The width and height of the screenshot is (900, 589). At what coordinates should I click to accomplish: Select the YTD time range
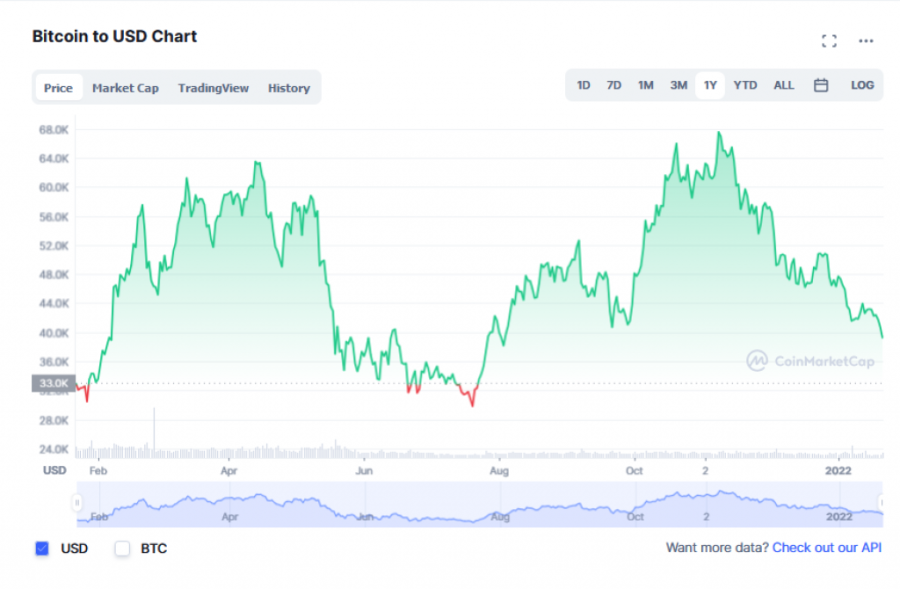pyautogui.click(x=745, y=86)
